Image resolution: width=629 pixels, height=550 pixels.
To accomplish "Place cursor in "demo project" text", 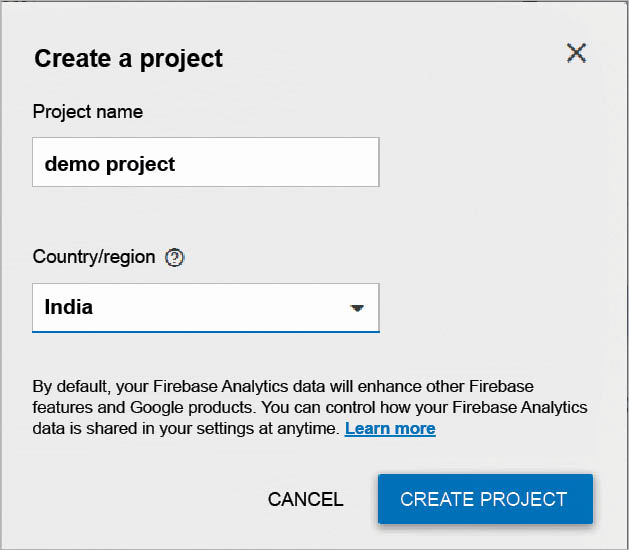I will point(110,164).
